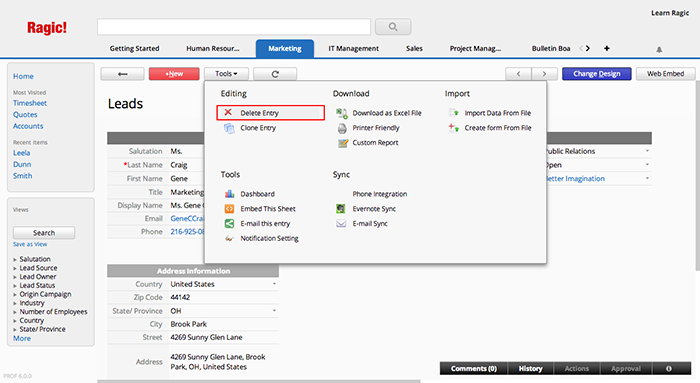Click the back arrow button
Image resolution: width=700 pixels, height=383 pixels.
point(122,74)
